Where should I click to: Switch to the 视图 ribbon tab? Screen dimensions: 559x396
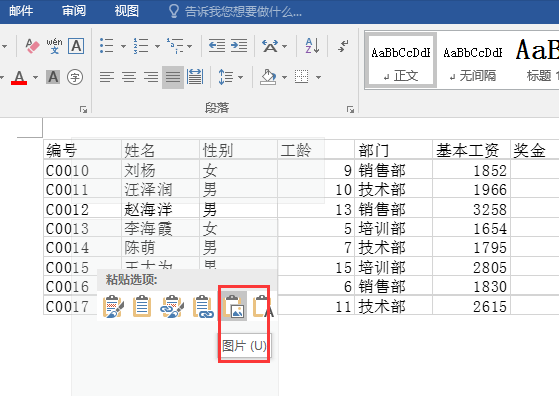click(x=127, y=11)
